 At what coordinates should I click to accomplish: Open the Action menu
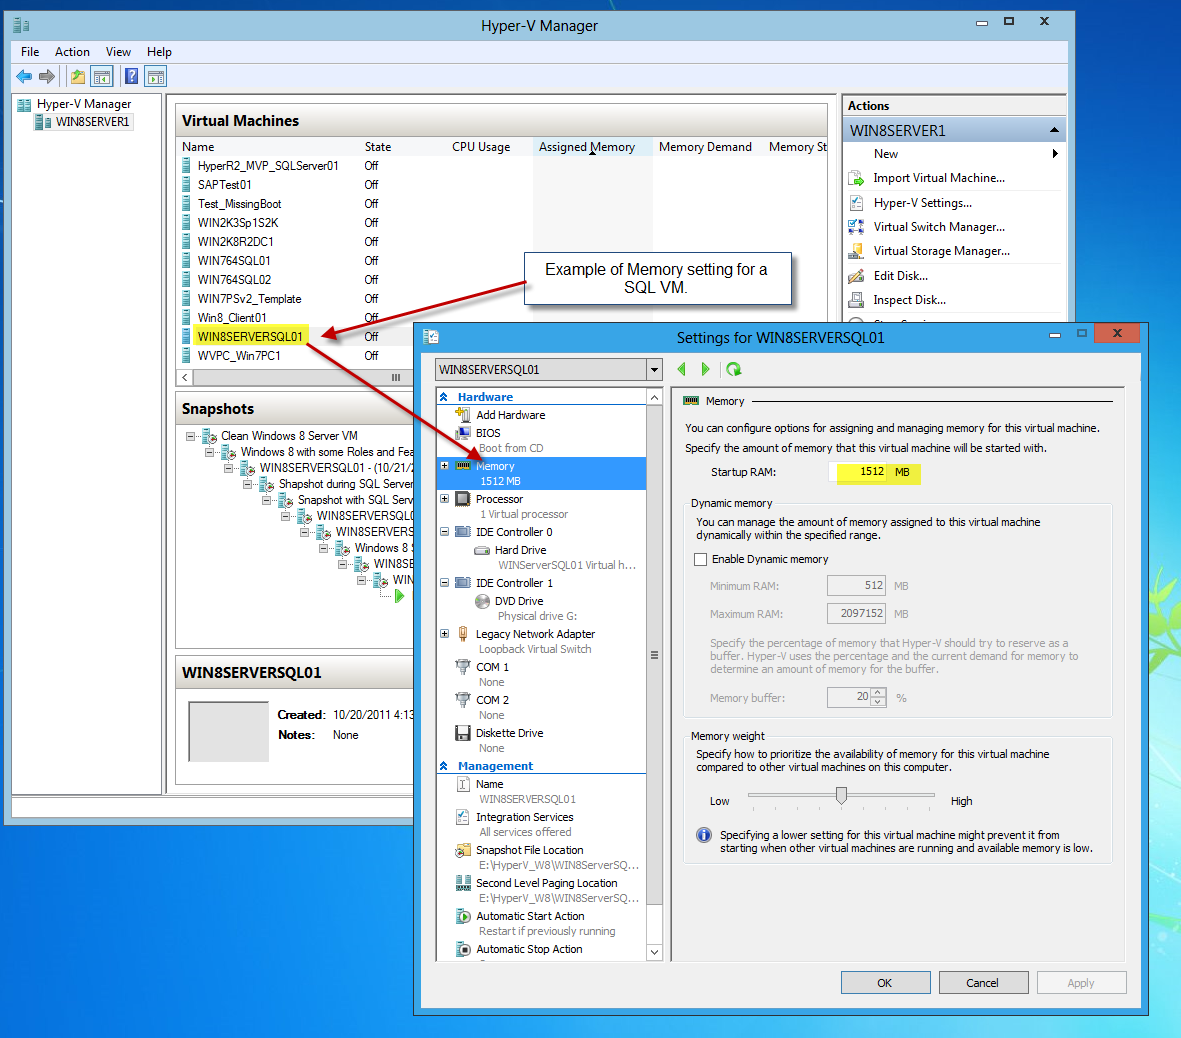pos(72,52)
